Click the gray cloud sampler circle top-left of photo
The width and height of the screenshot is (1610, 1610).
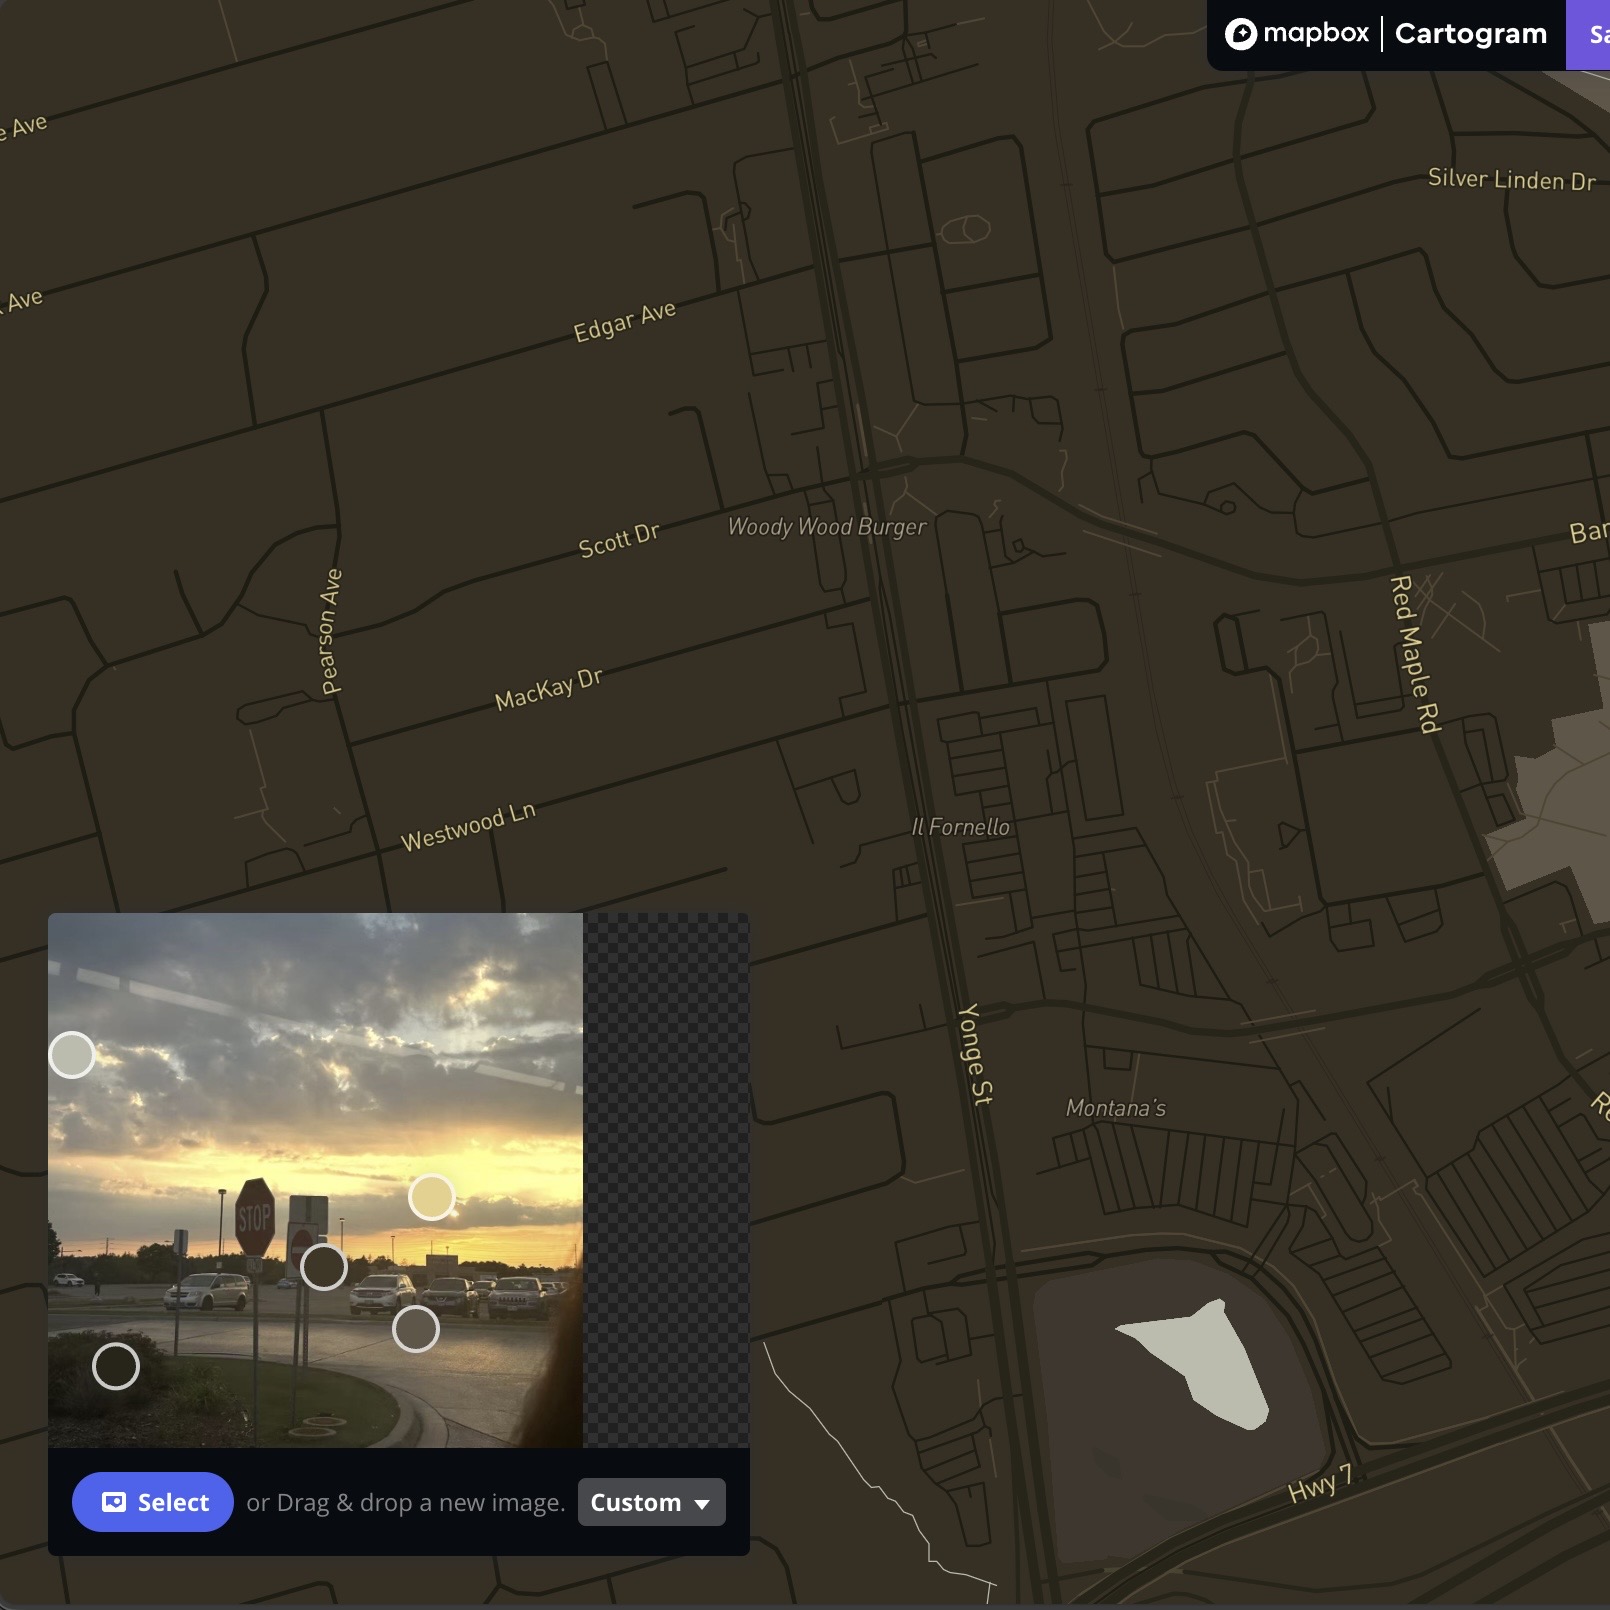click(x=71, y=1053)
